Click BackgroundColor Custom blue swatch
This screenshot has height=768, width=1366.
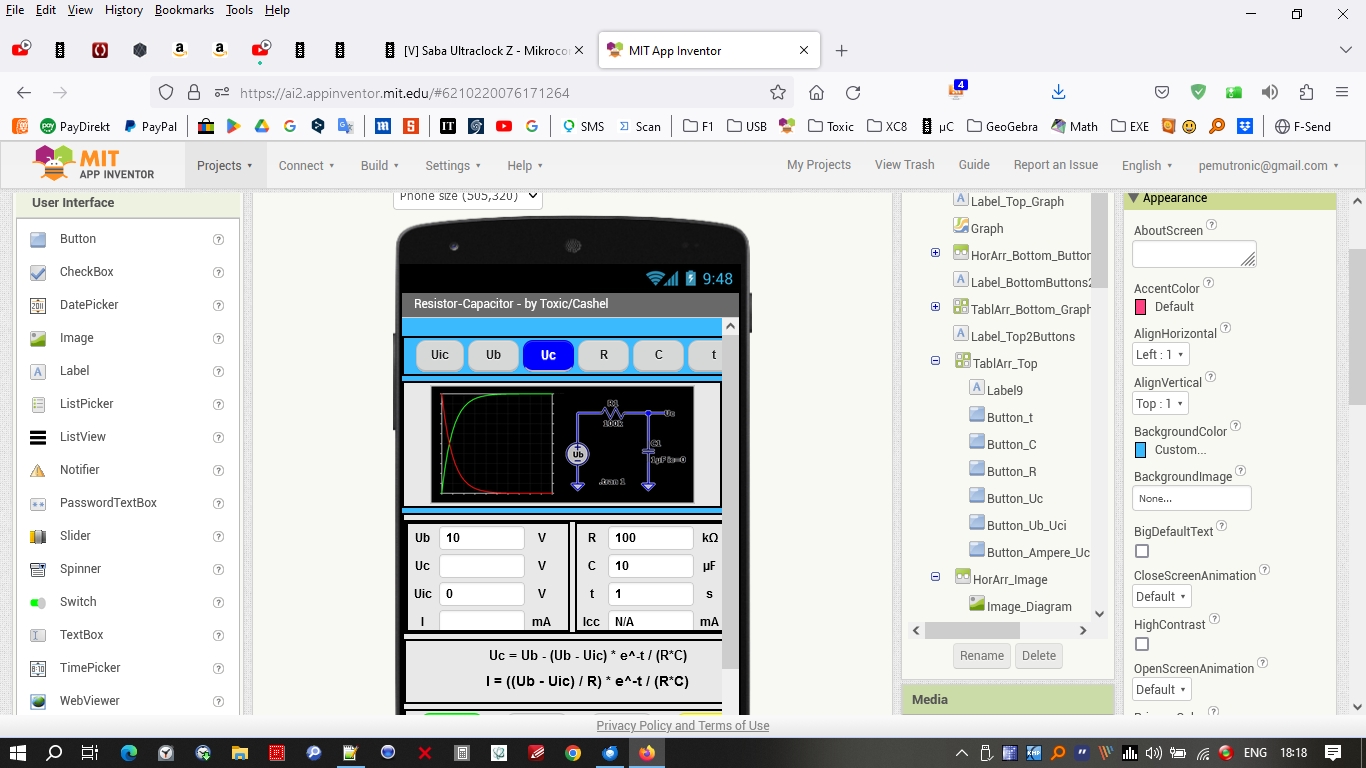1141,450
